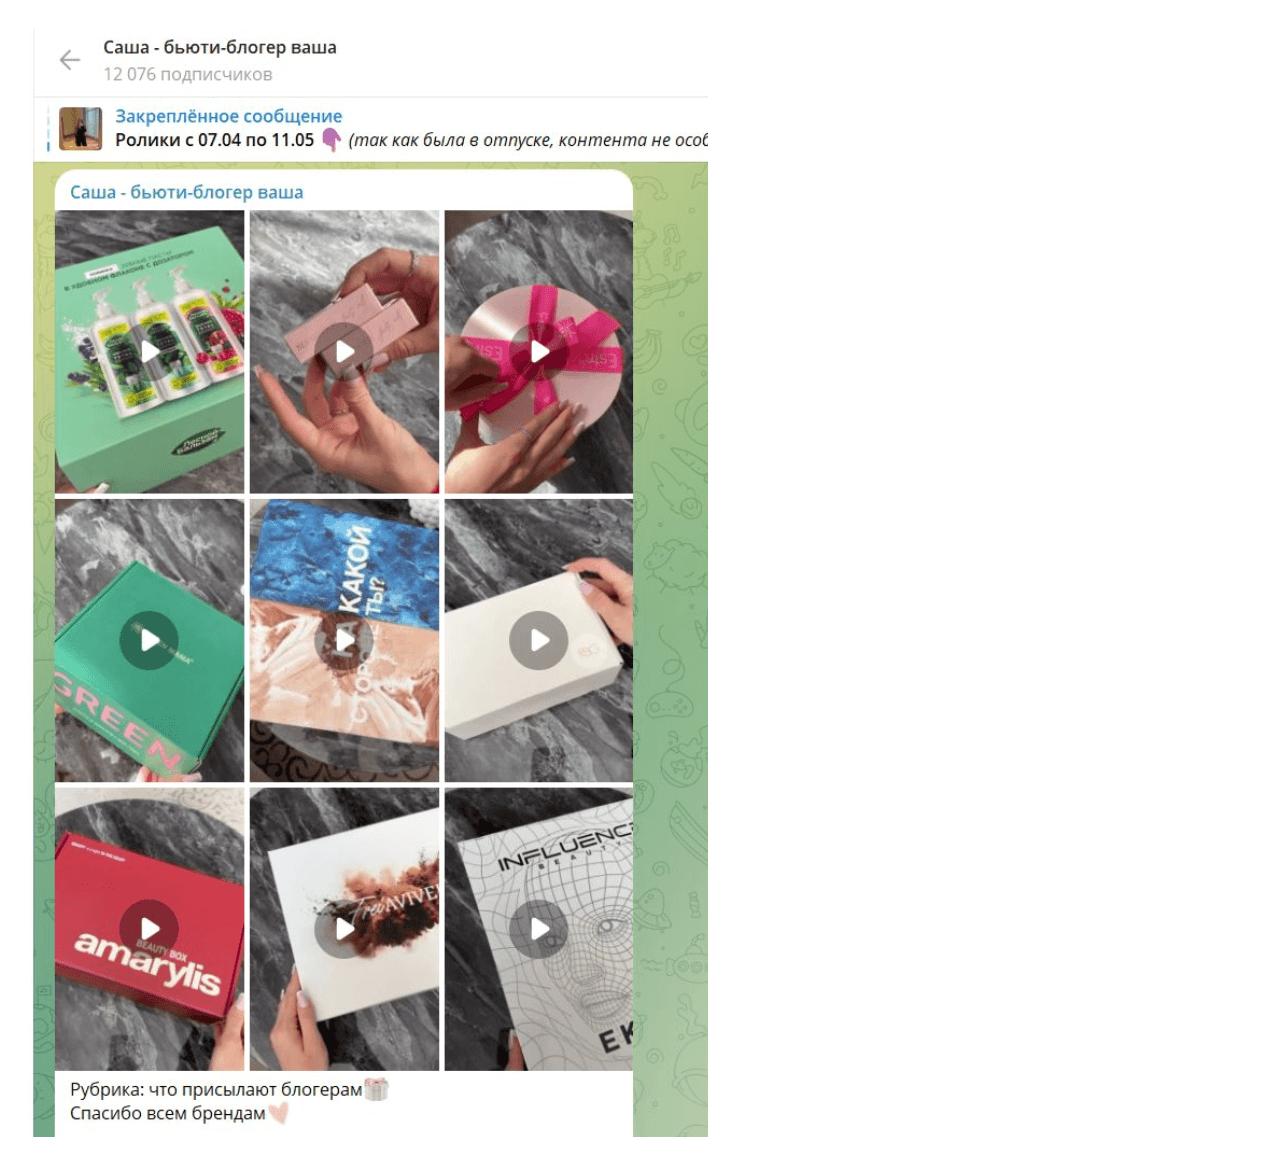Play the pink lipstick box video
The height and width of the screenshot is (1168, 1262).
[x=344, y=351]
